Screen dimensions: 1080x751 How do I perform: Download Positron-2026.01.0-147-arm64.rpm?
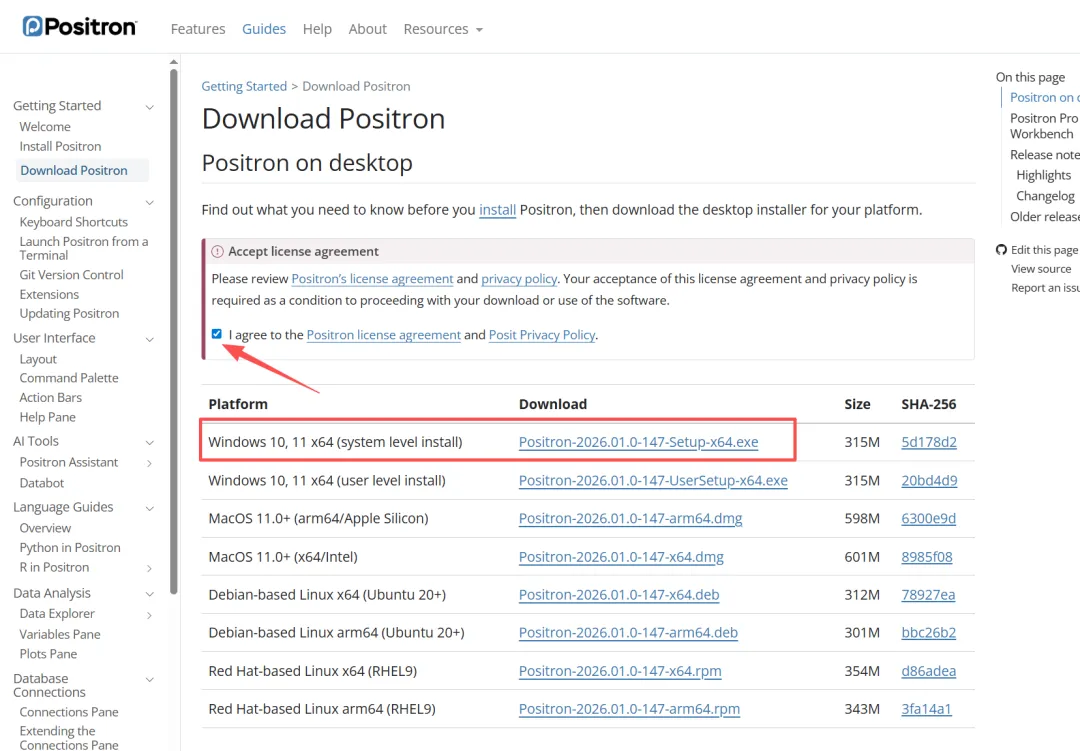pyautogui.click(x=630, y=709)
